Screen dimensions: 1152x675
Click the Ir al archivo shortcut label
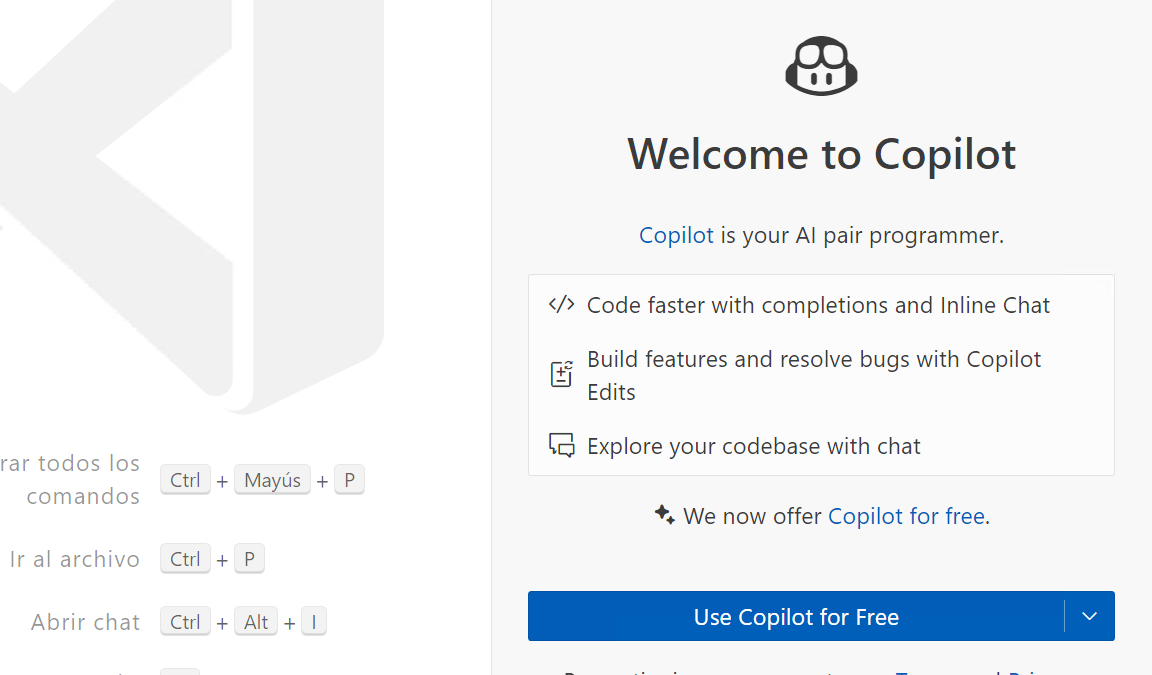(74, 559)
